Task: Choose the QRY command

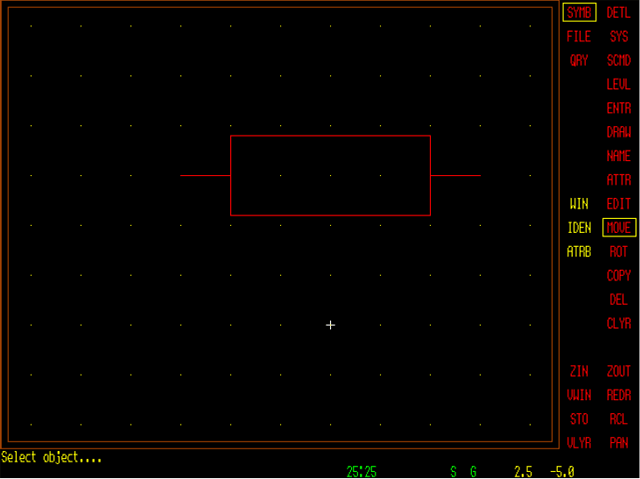Action: pos(579,60)
